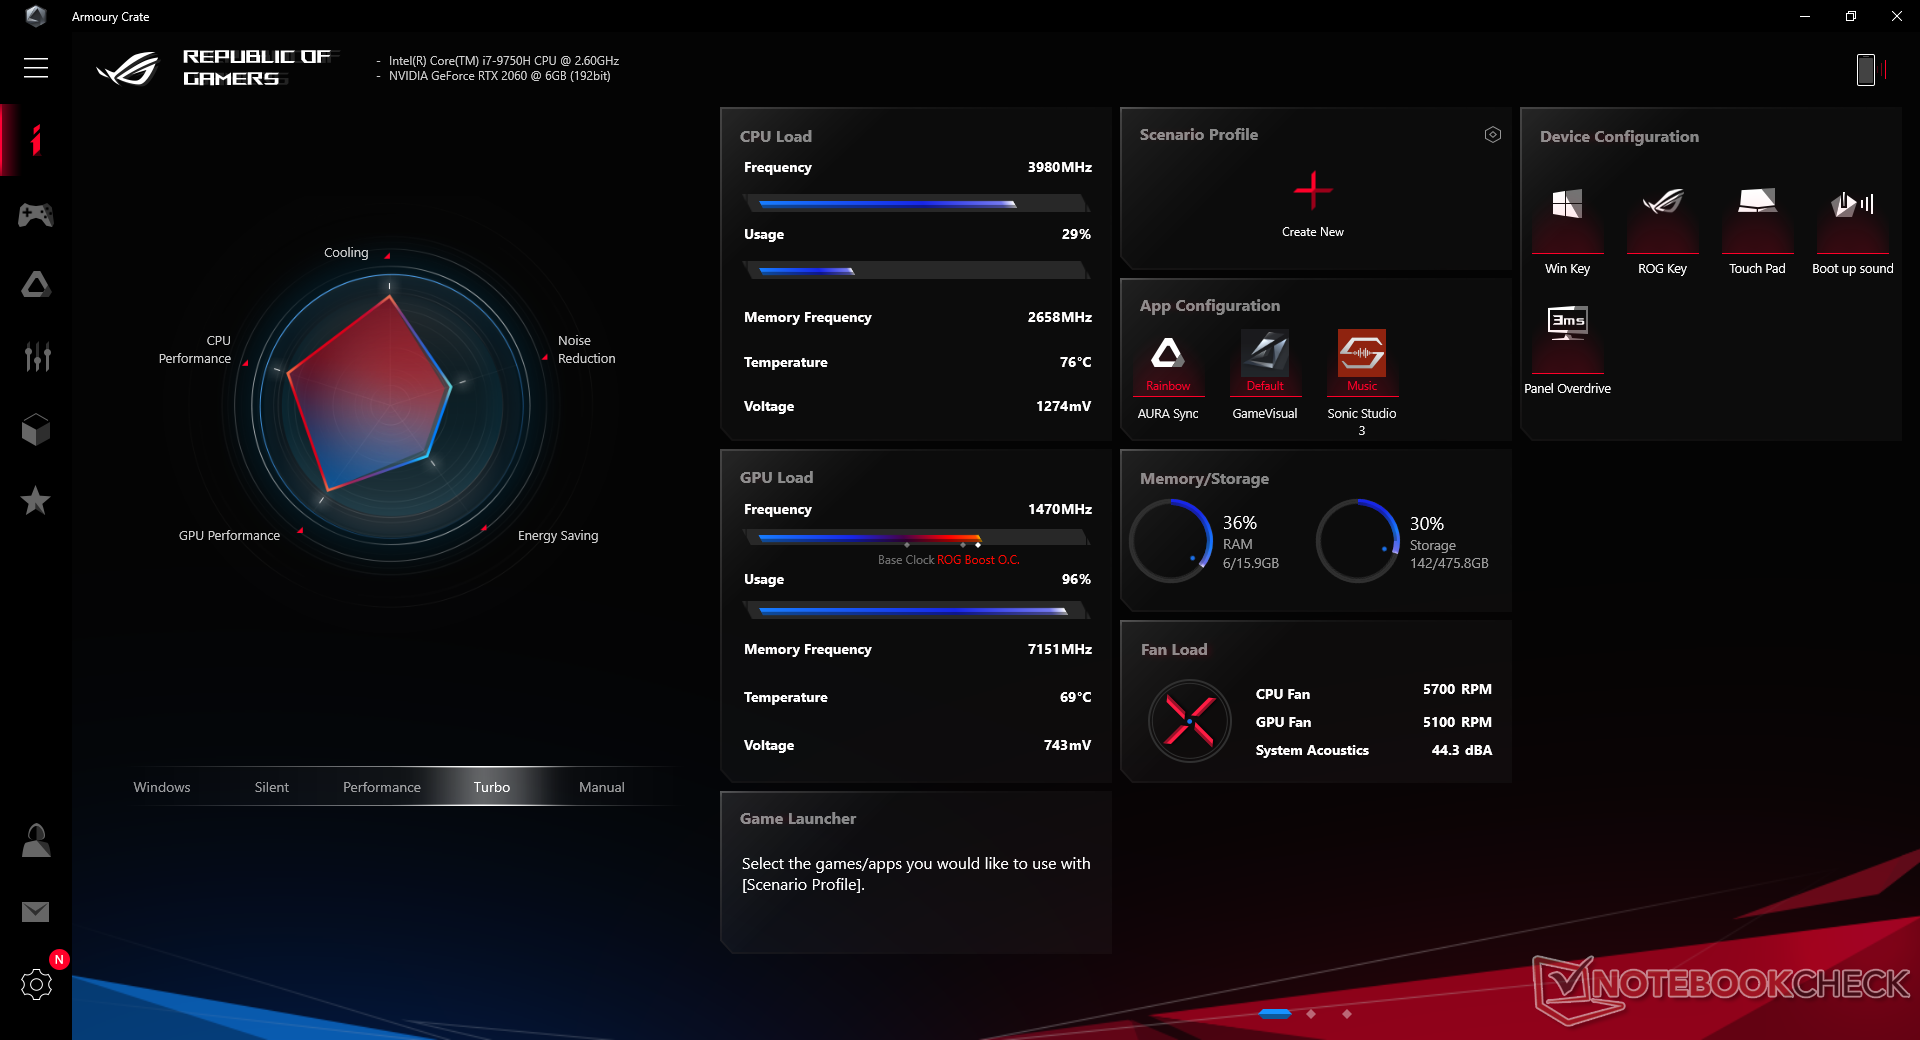Open the Home dashboard sidebar icon
This screenshot has height=1040, width=1920.
[x=36, y=140]
